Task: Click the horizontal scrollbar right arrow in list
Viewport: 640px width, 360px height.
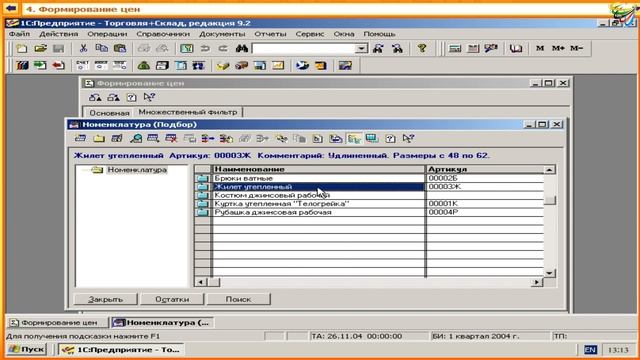Action: point(537,282)
